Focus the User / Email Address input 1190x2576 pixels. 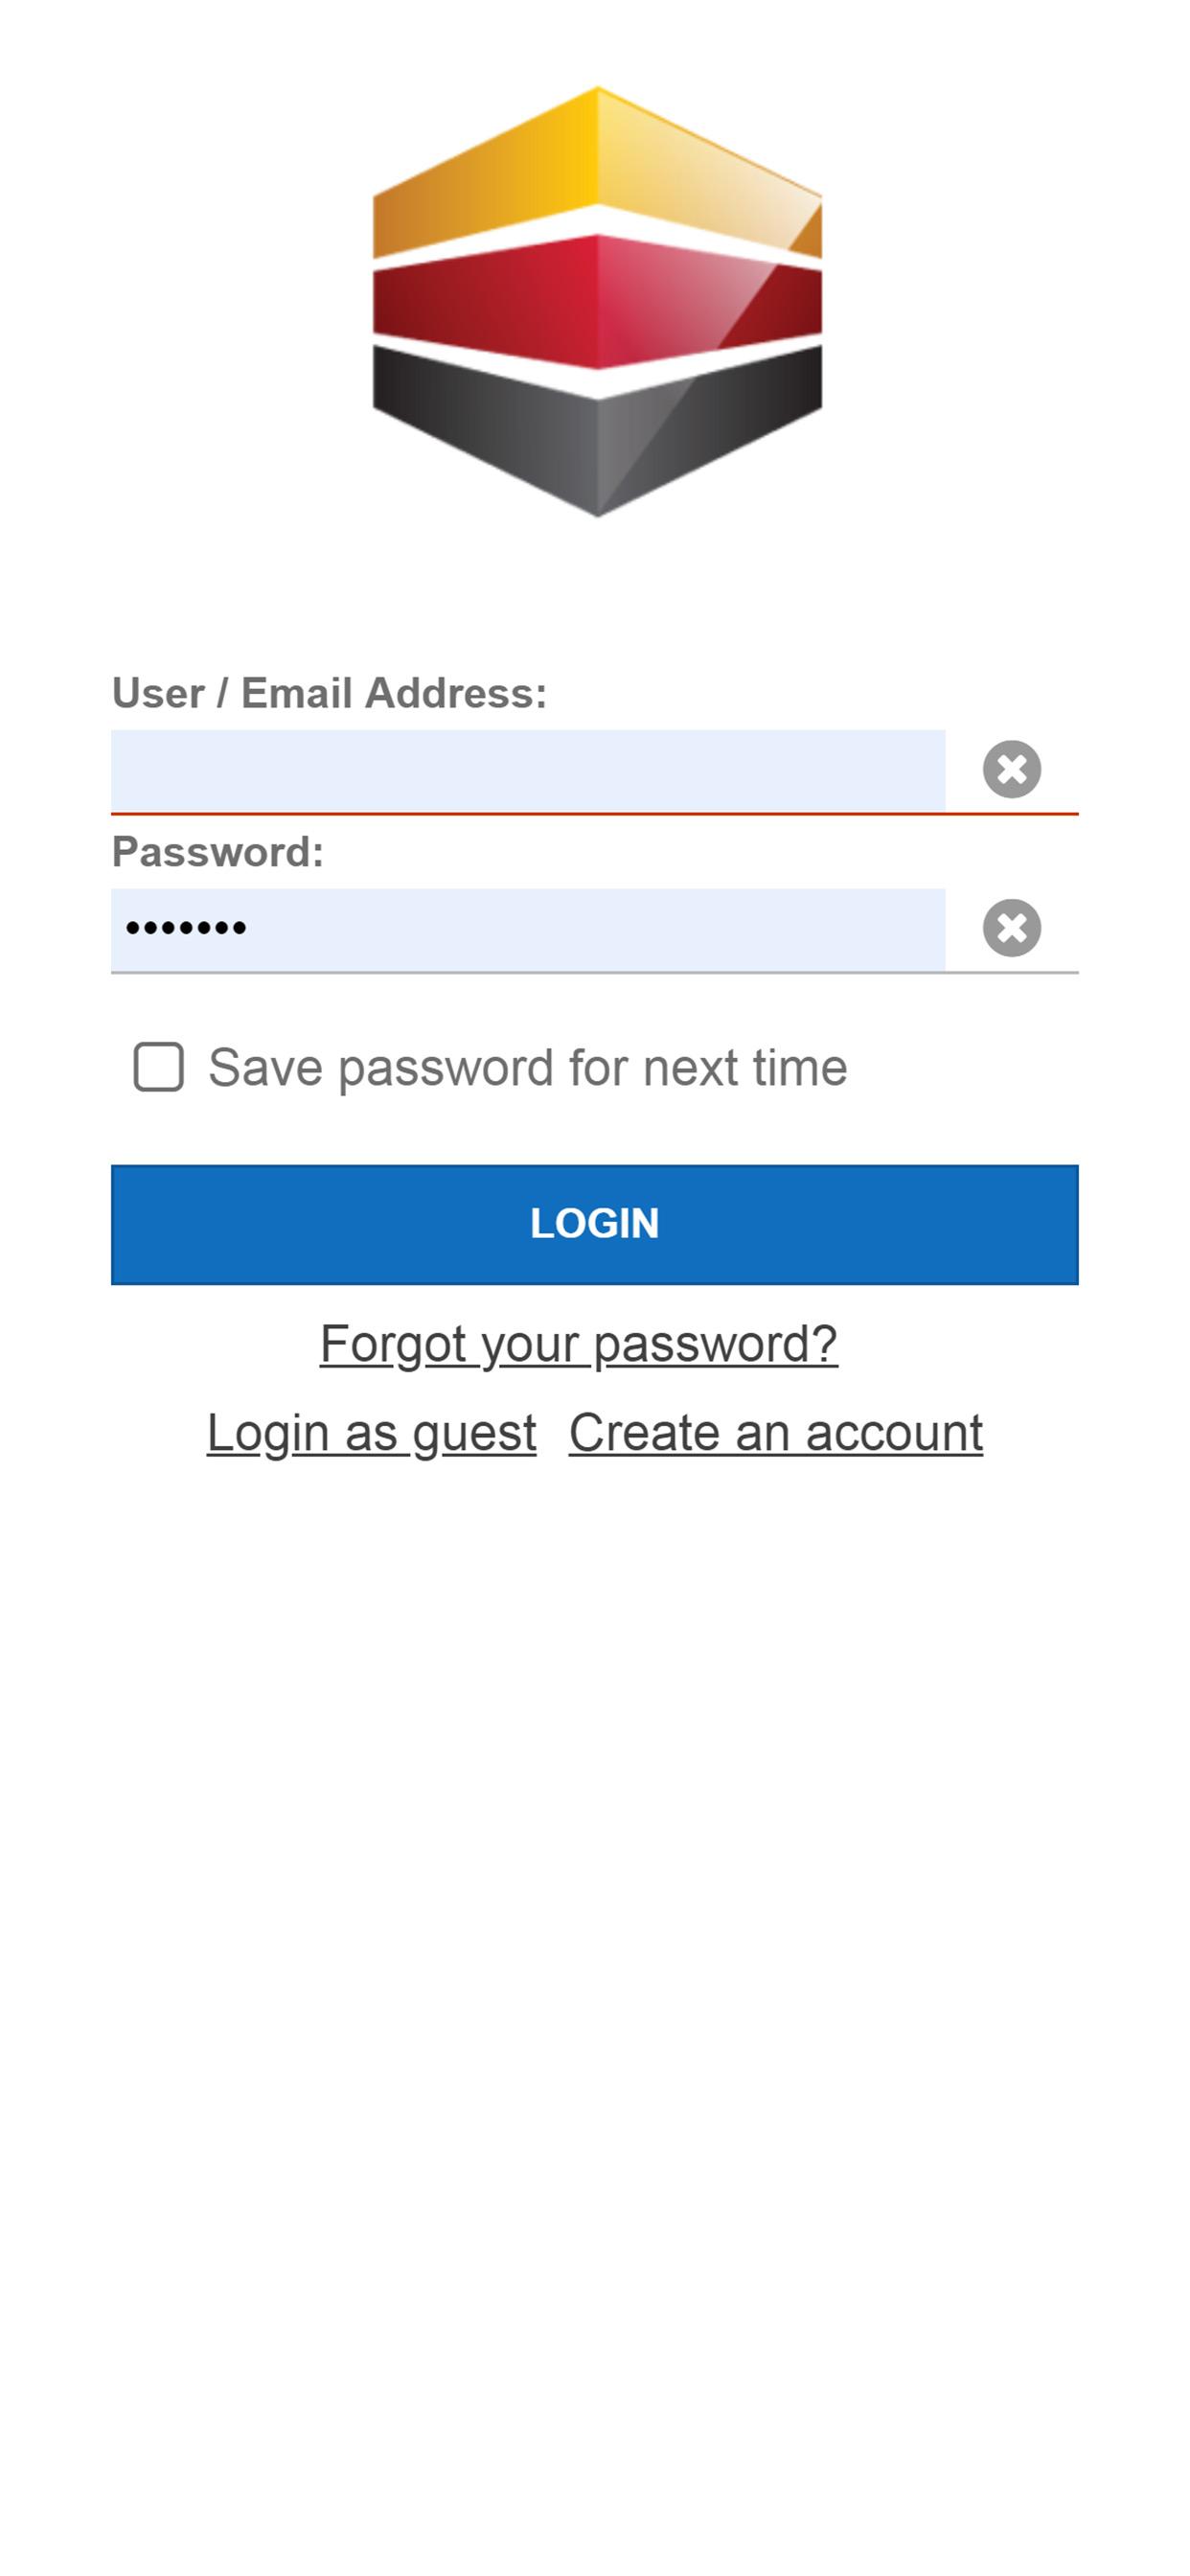pyautogui.click(x=527, y=770)
